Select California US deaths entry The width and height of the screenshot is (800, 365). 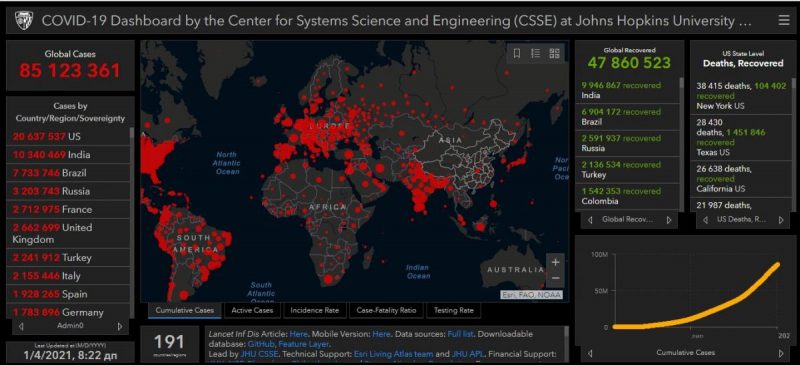click(741, 179)
